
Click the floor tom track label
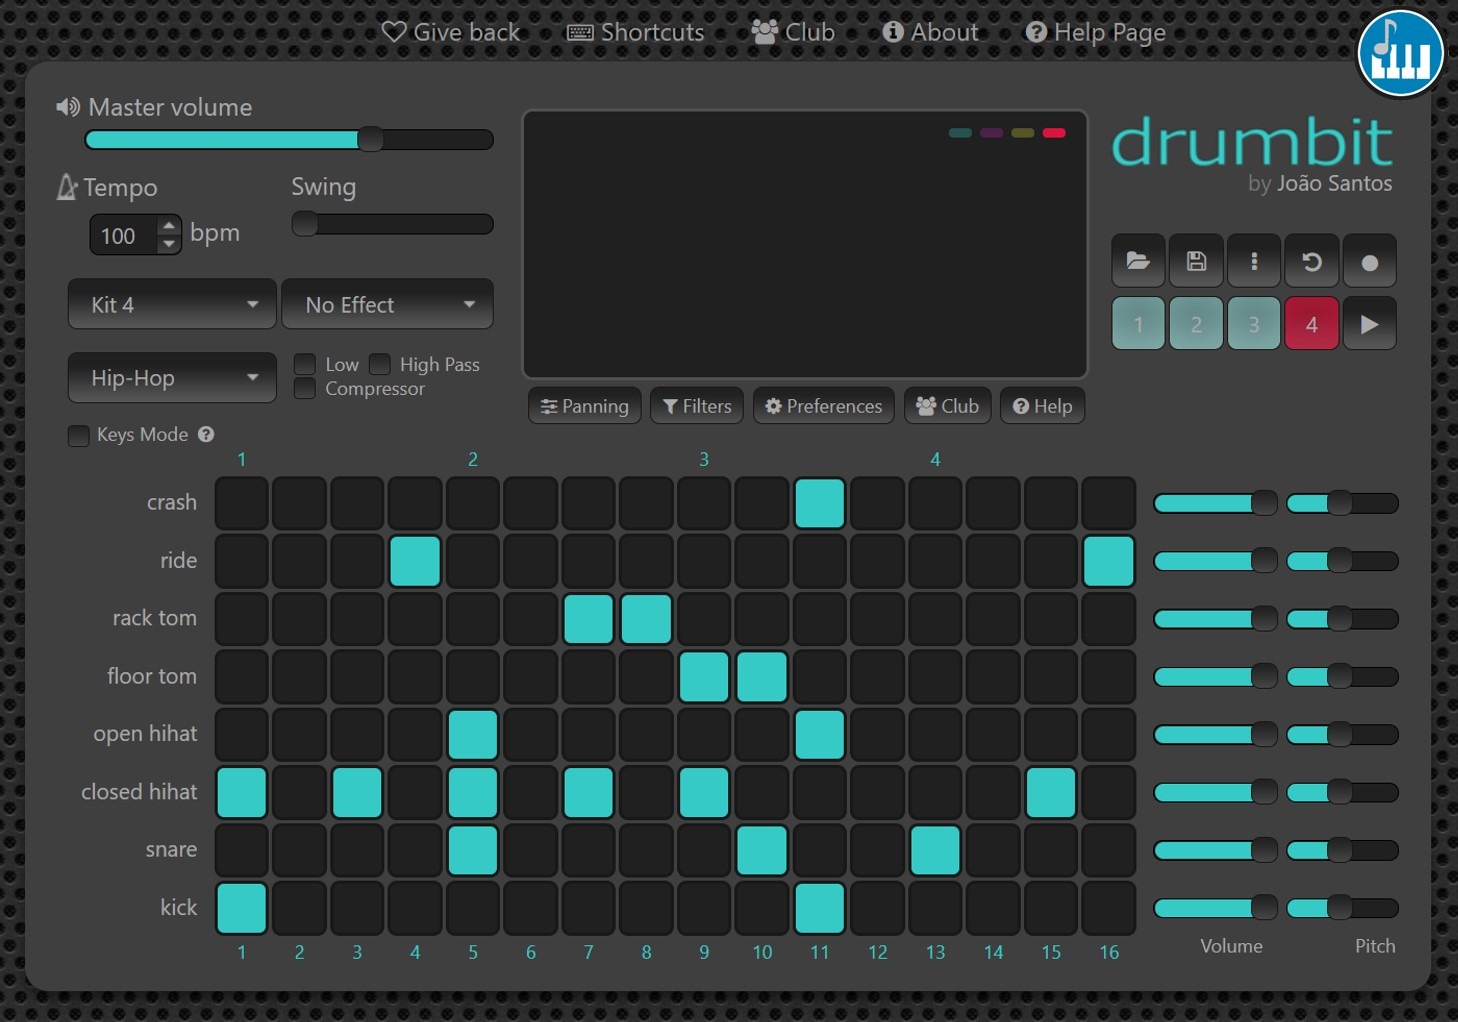tap(152, 676)
